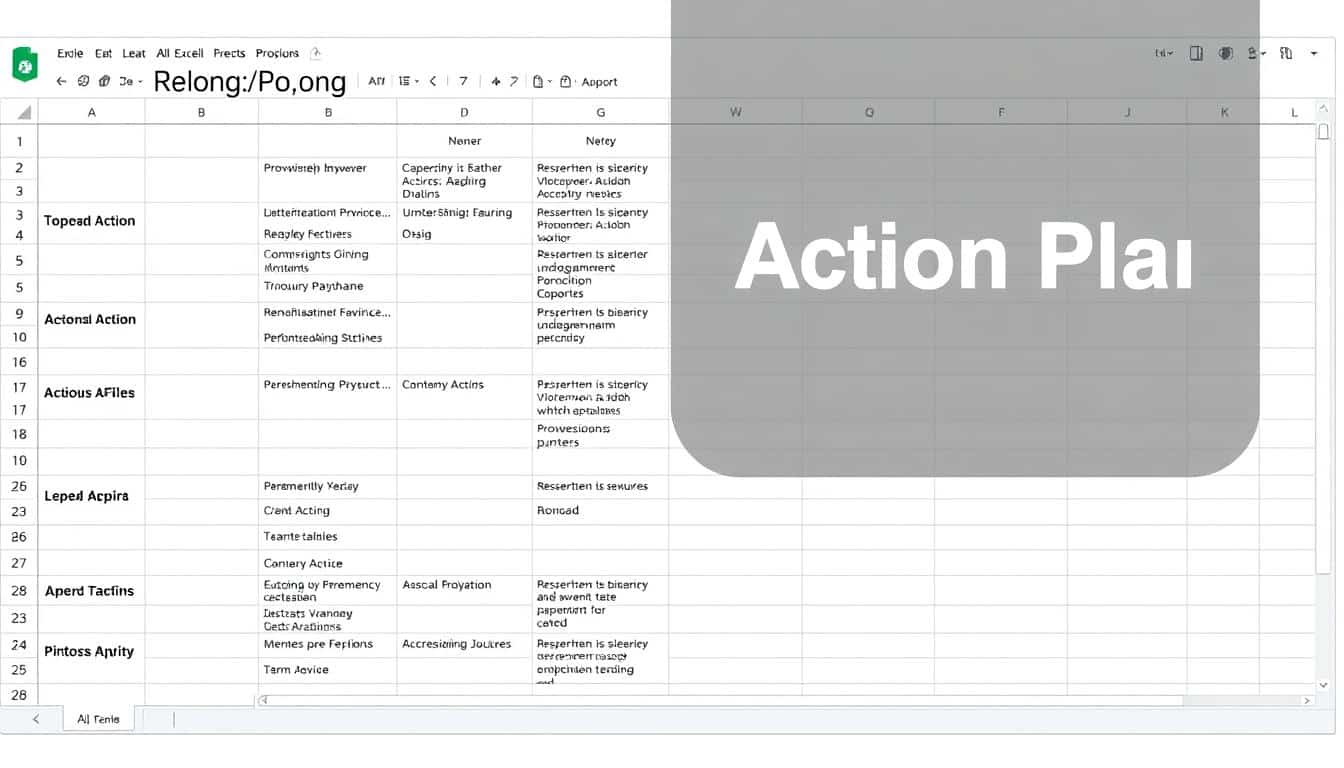
Task: Click the left chevron toolbar icon
Action: (433, 81)
